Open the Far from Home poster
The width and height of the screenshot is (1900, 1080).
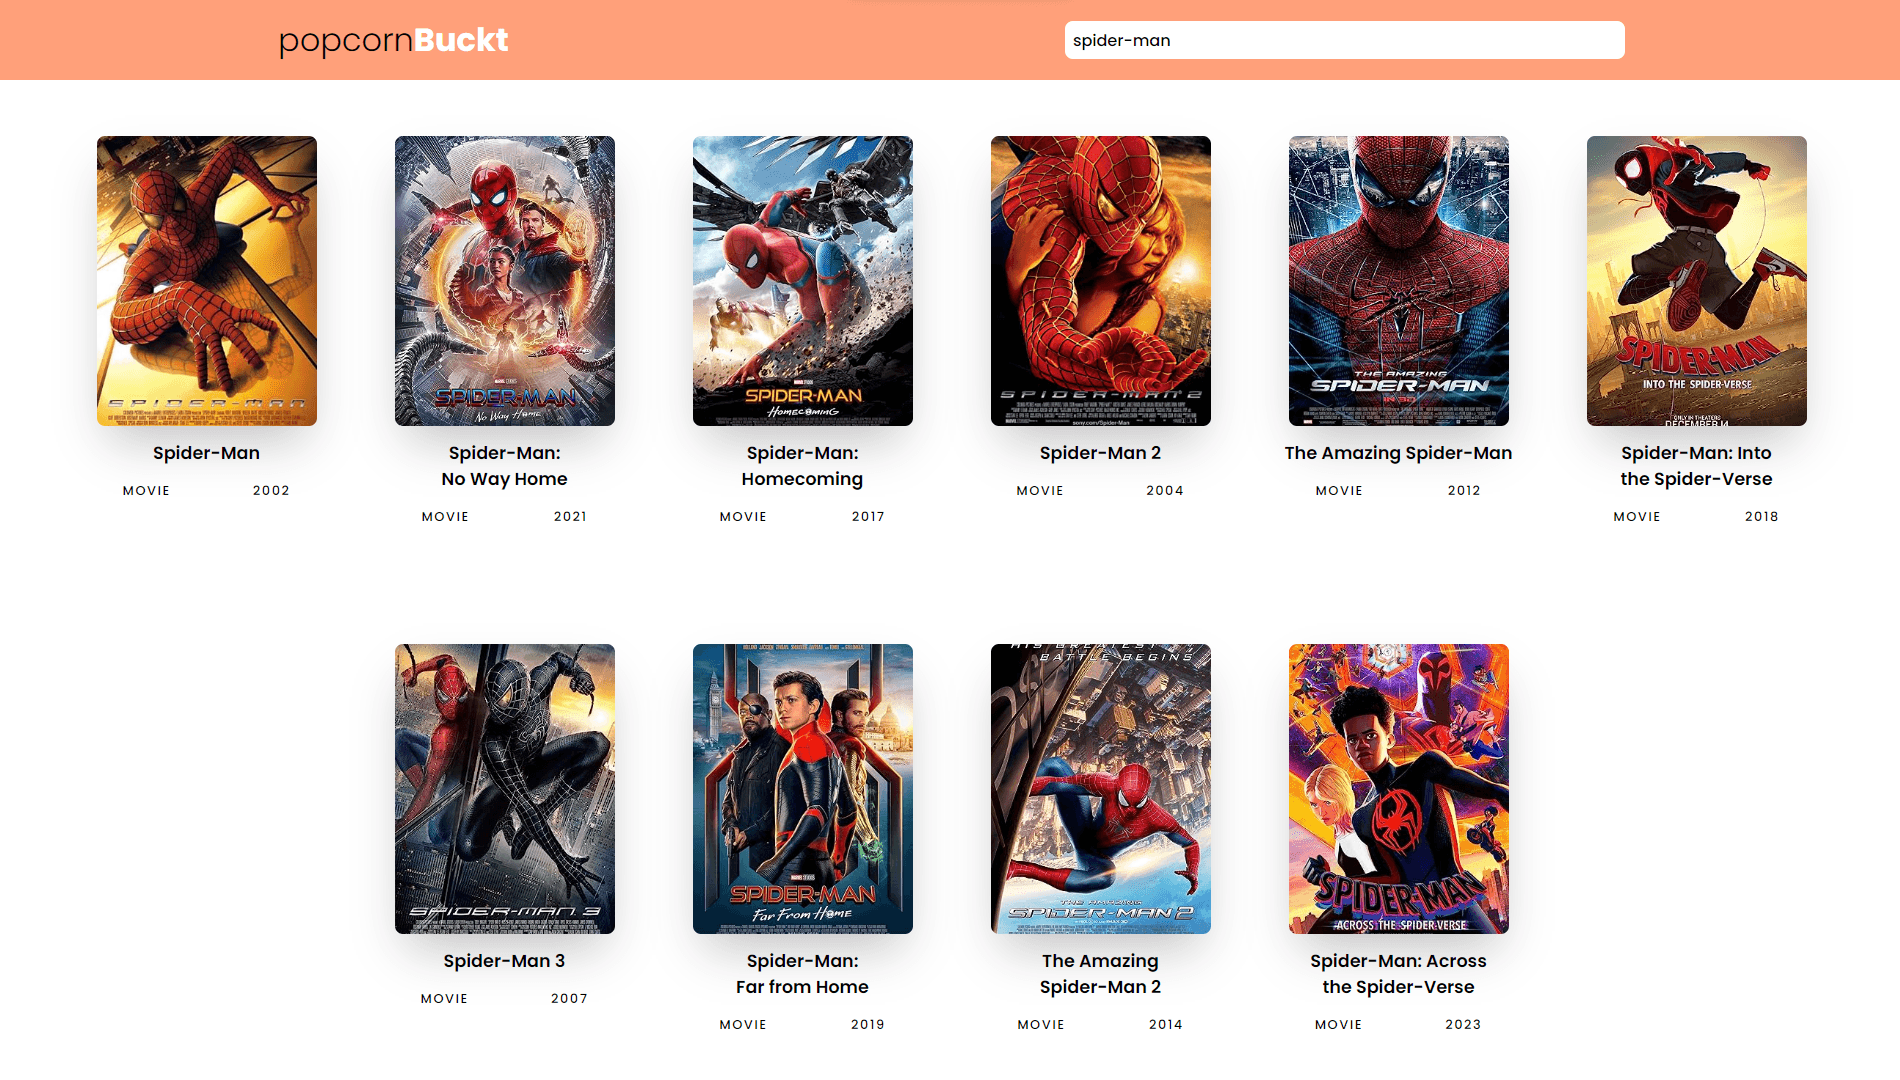point(803,789)
